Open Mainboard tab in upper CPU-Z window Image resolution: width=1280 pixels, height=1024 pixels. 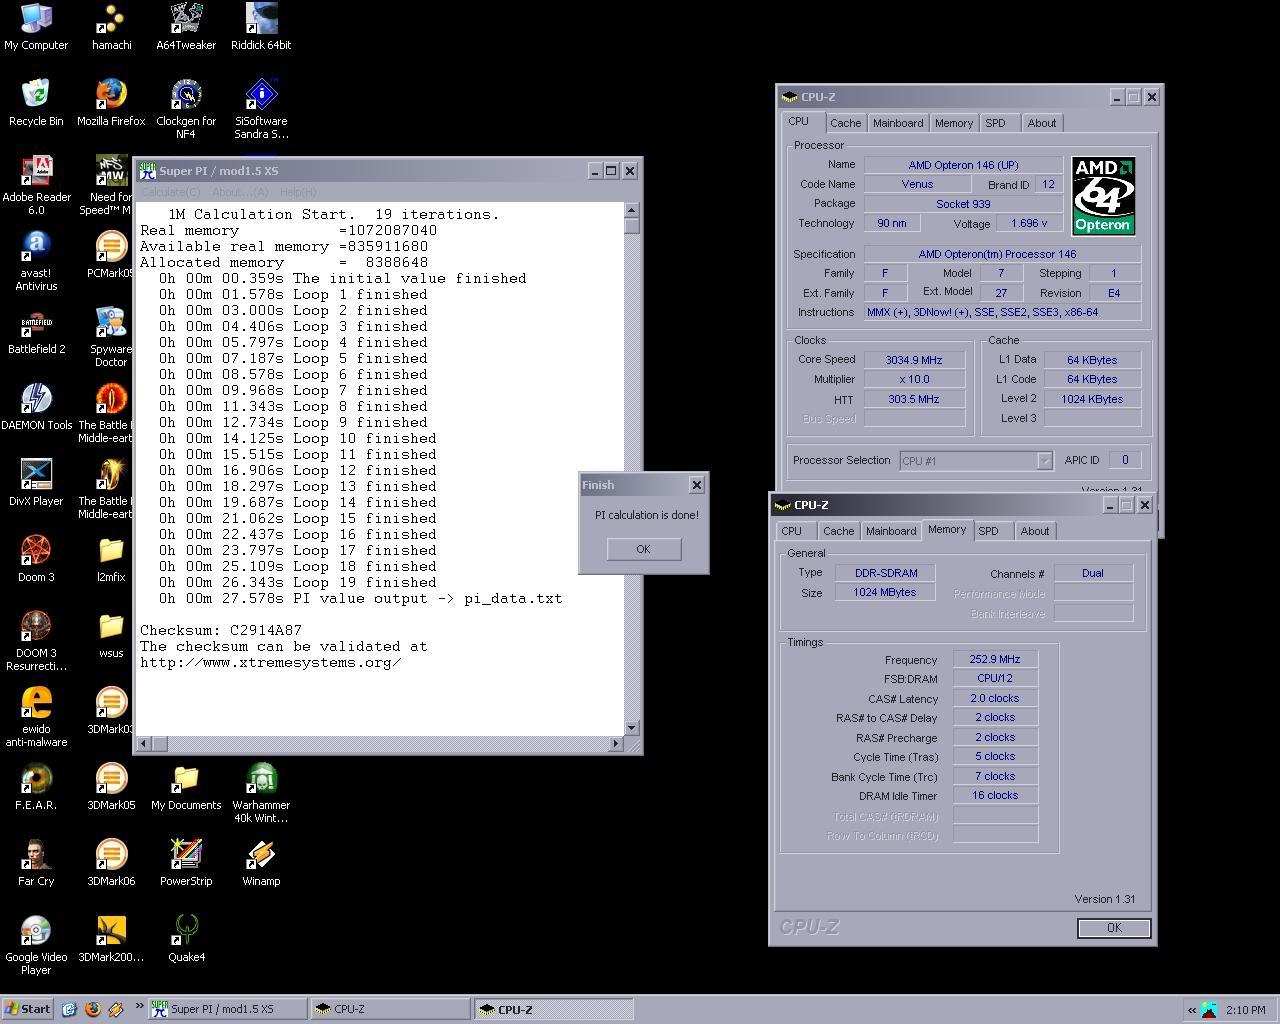(x=898, y=123)
